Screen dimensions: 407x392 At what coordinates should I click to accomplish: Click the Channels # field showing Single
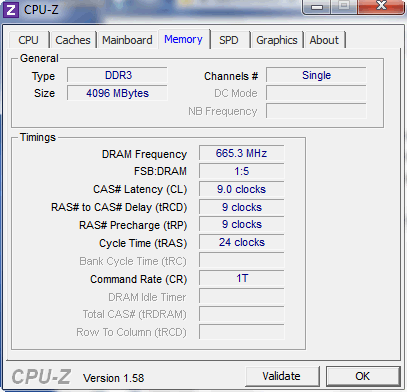[x=316, y=75]
